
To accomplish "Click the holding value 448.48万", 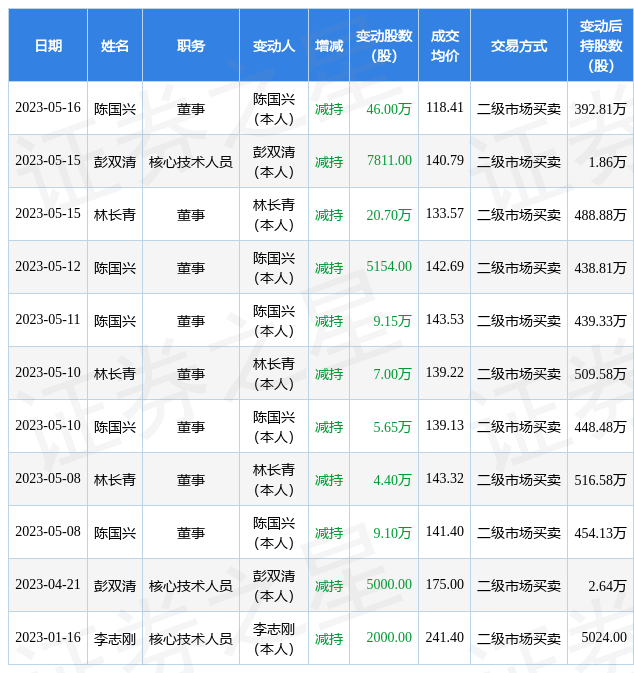I will pos(600,427).
